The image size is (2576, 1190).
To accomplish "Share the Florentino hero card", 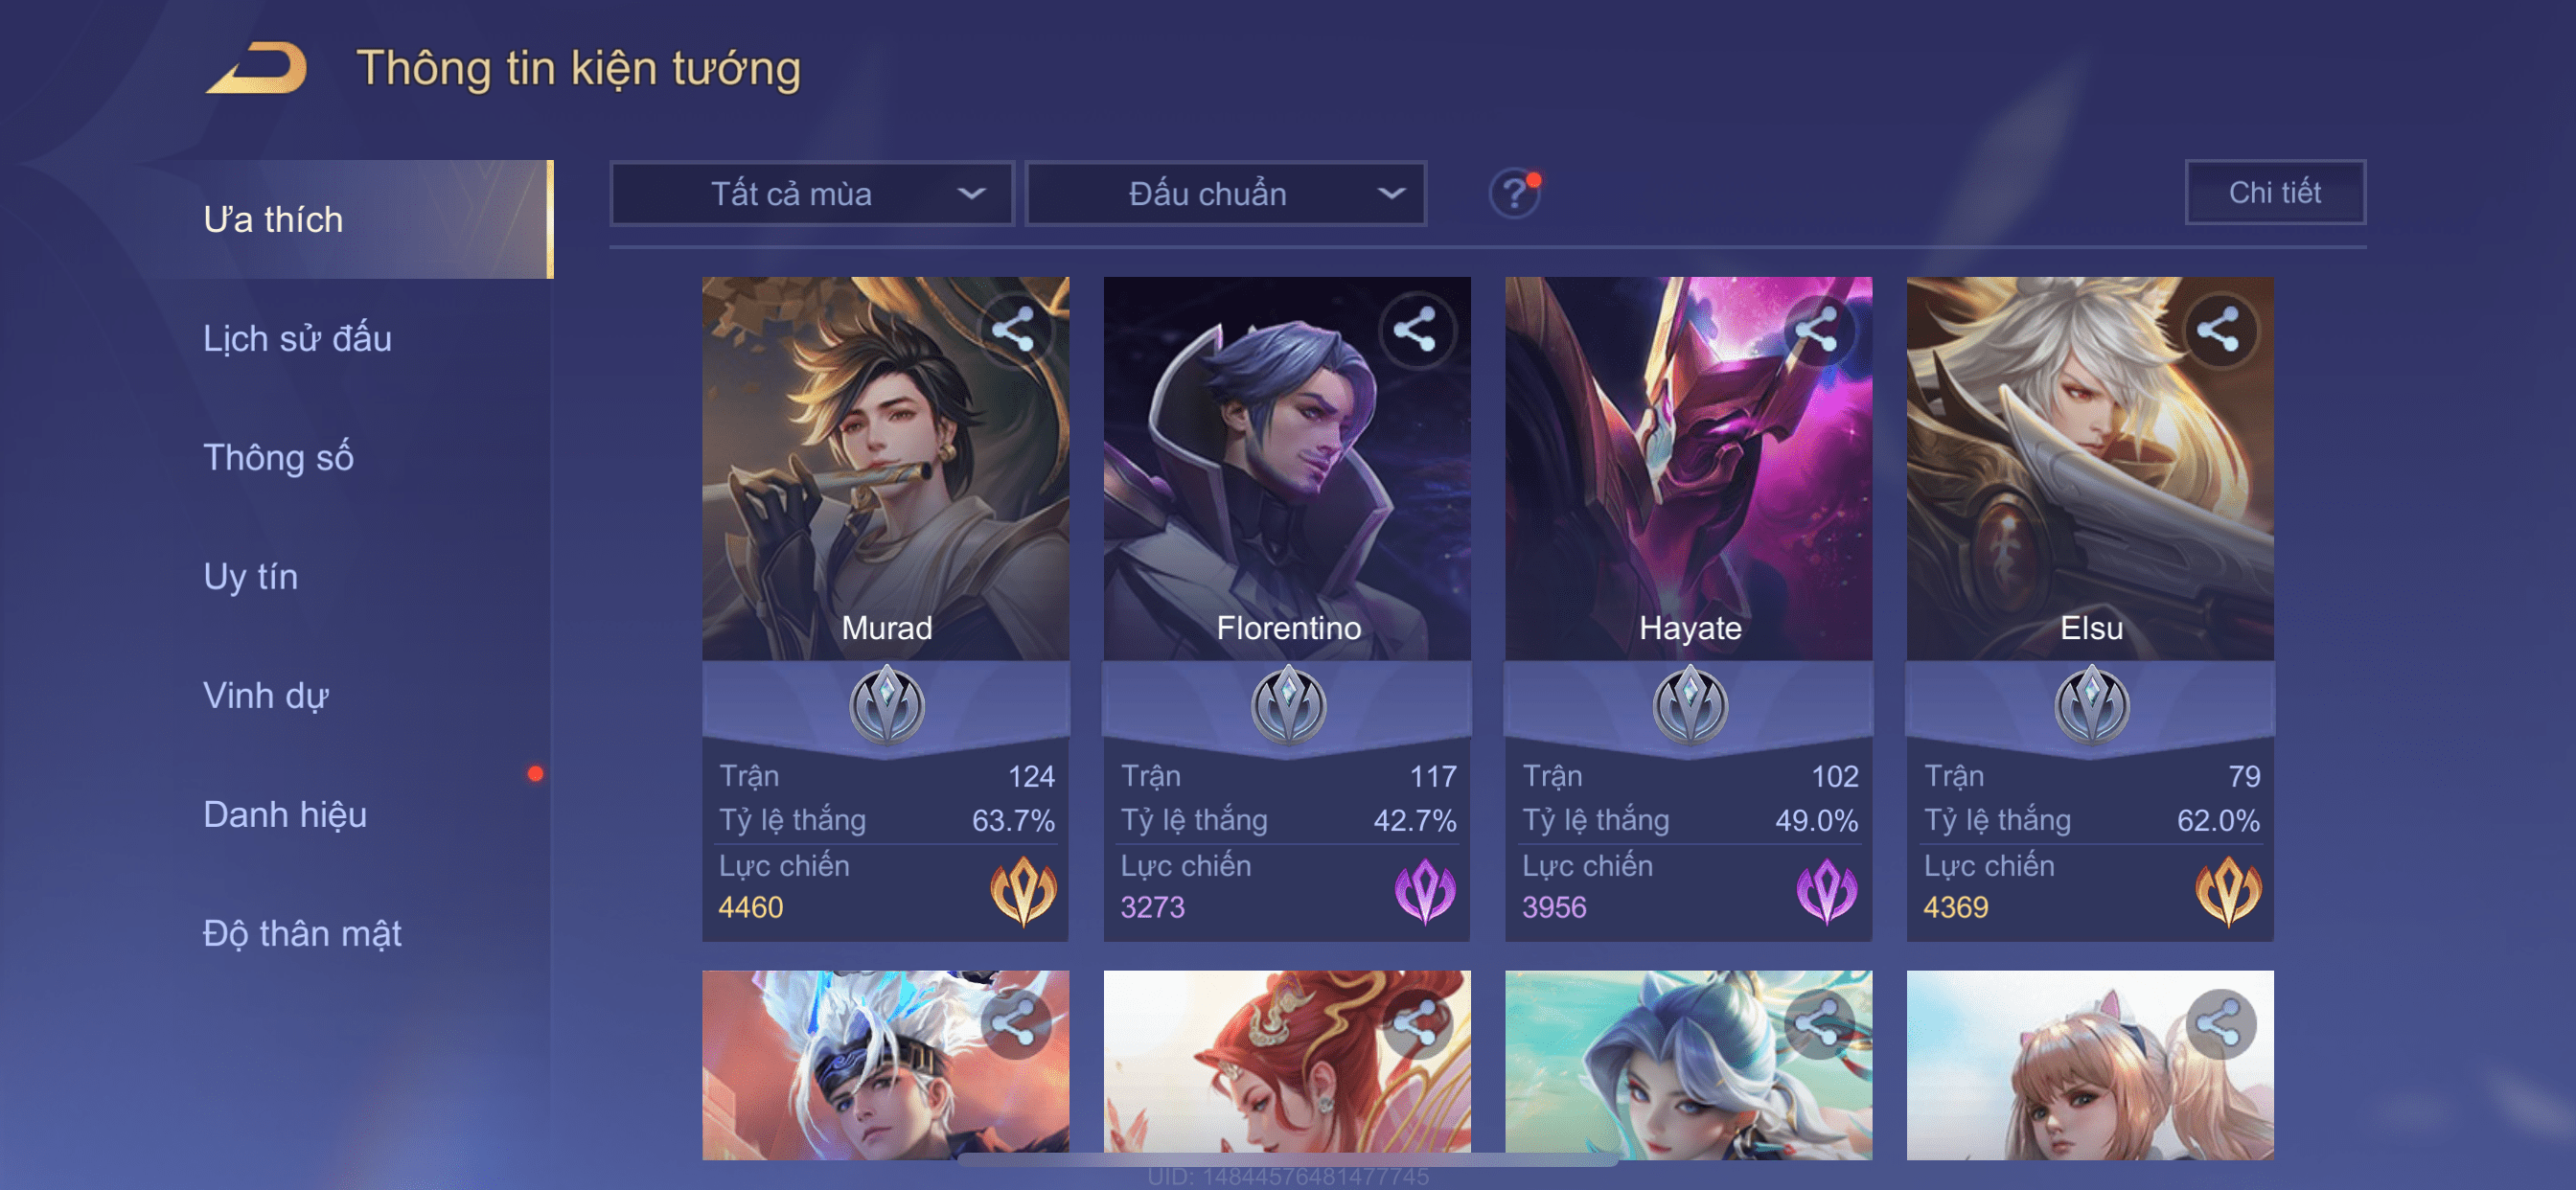I will tap(1415, 329).
